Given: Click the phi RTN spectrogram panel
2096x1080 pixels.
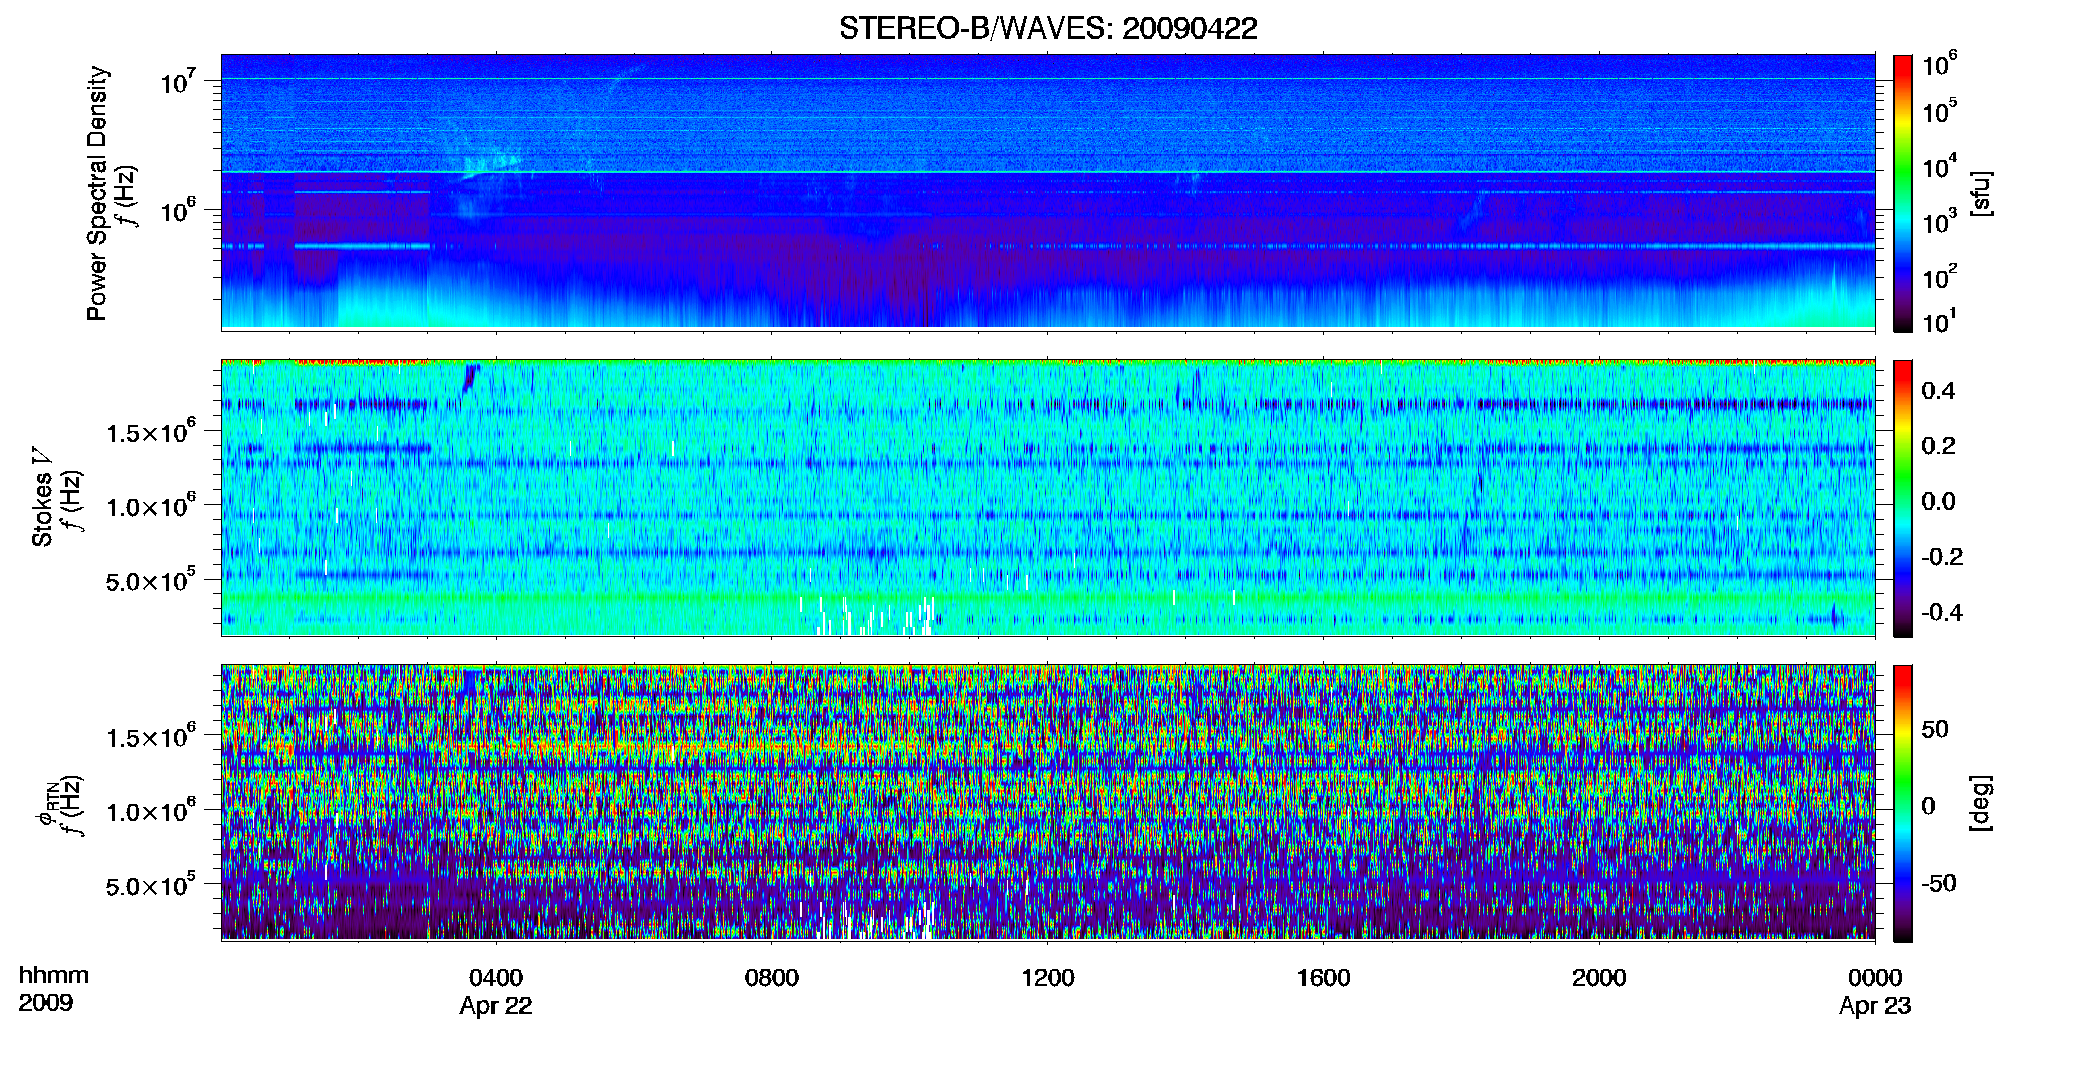Looking at the screenshot, I should pyautogui.click(x=1048, y=802).
